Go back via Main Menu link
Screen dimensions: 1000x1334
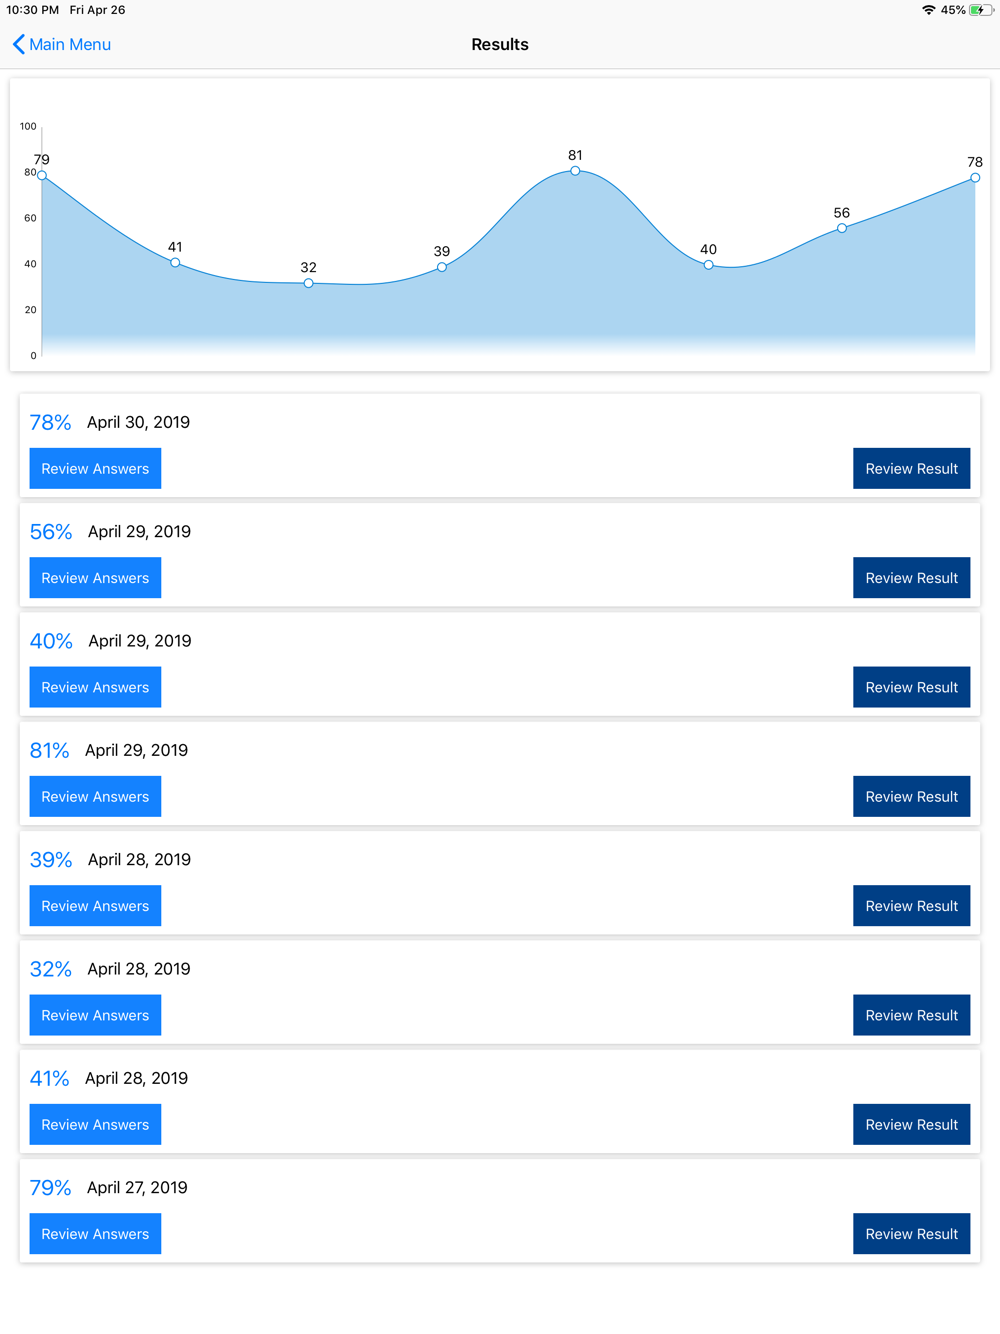click(x=70, y=44)
